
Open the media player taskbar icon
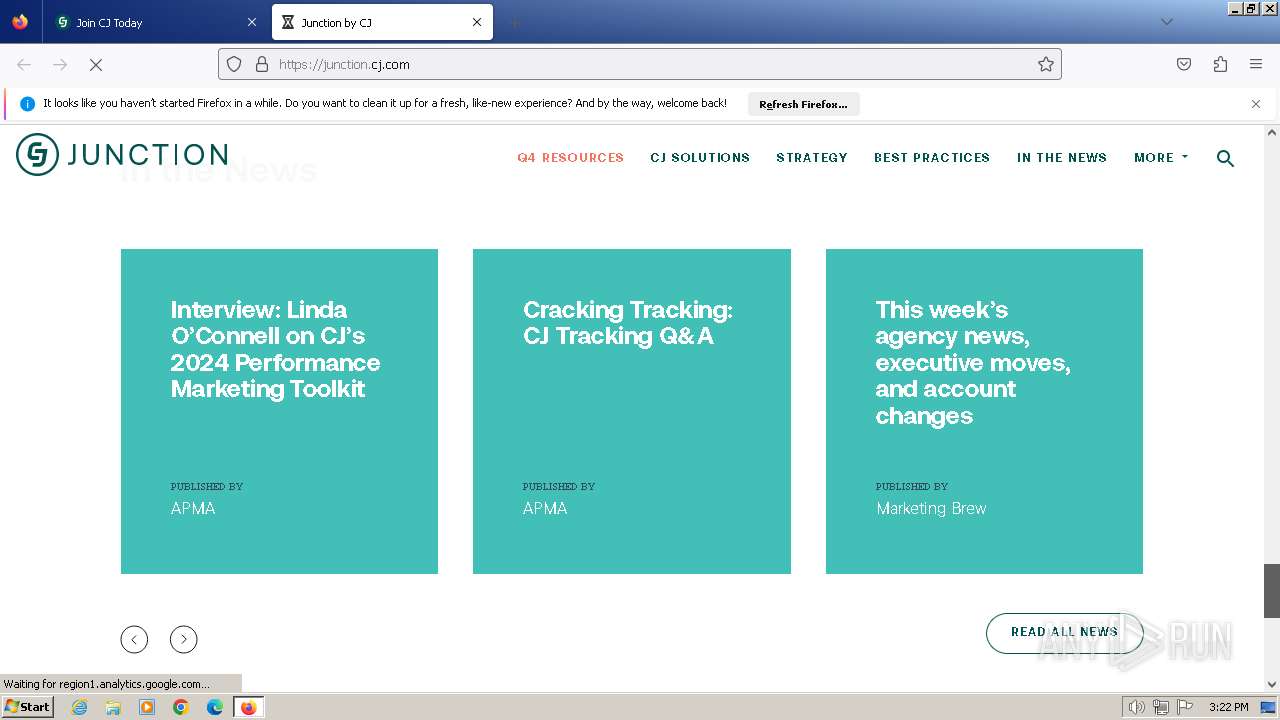[x=147, y=707]
